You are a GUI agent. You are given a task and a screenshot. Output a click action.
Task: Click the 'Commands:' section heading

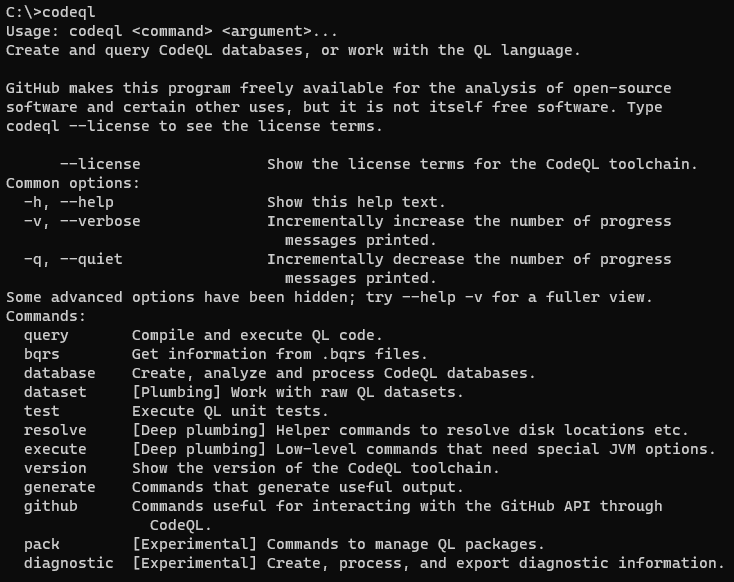pos(46,317)
